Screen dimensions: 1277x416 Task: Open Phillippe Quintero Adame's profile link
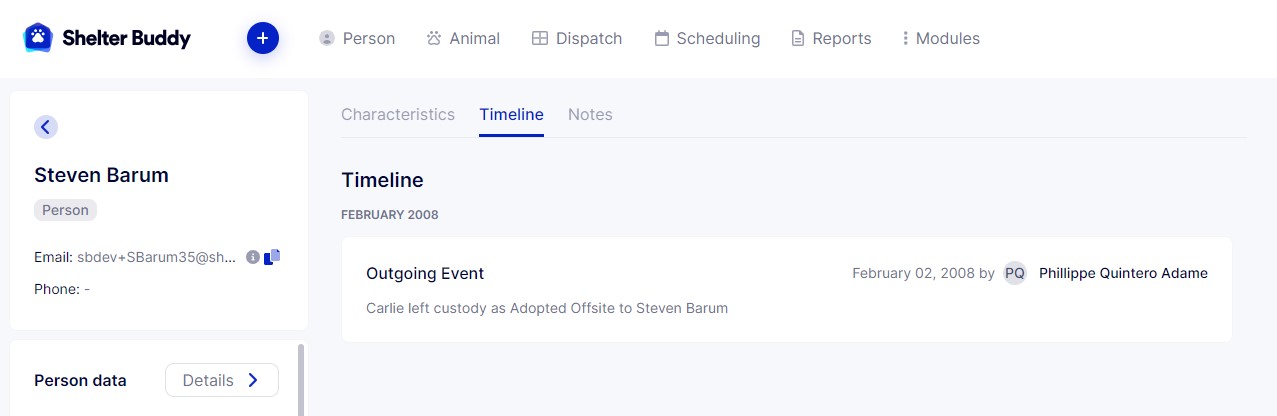pyautogui.click(x=1123, y=273)
